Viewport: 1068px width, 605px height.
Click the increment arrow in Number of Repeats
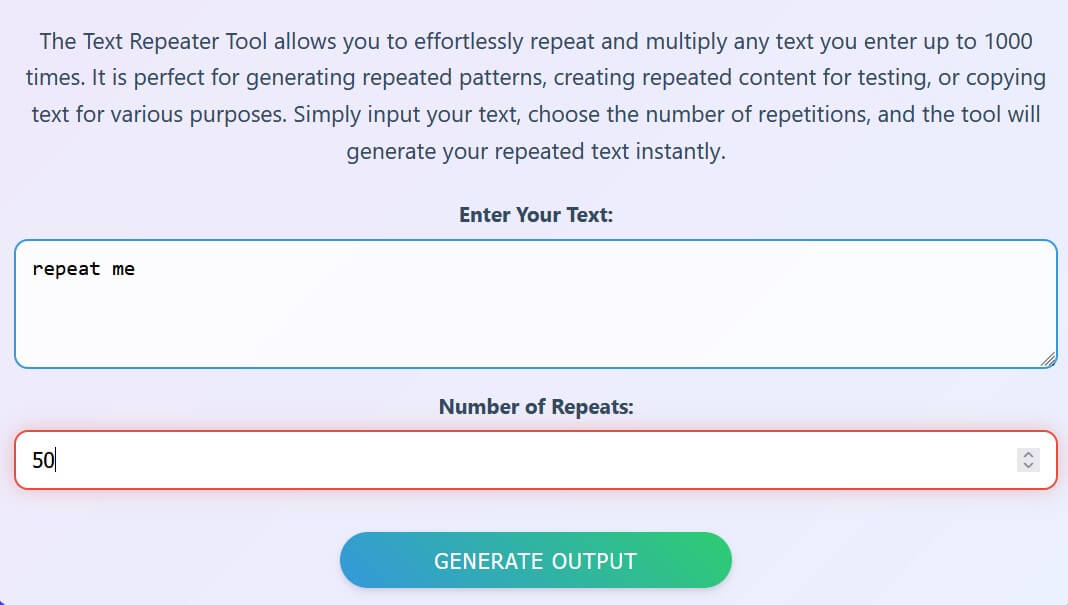1028,454
